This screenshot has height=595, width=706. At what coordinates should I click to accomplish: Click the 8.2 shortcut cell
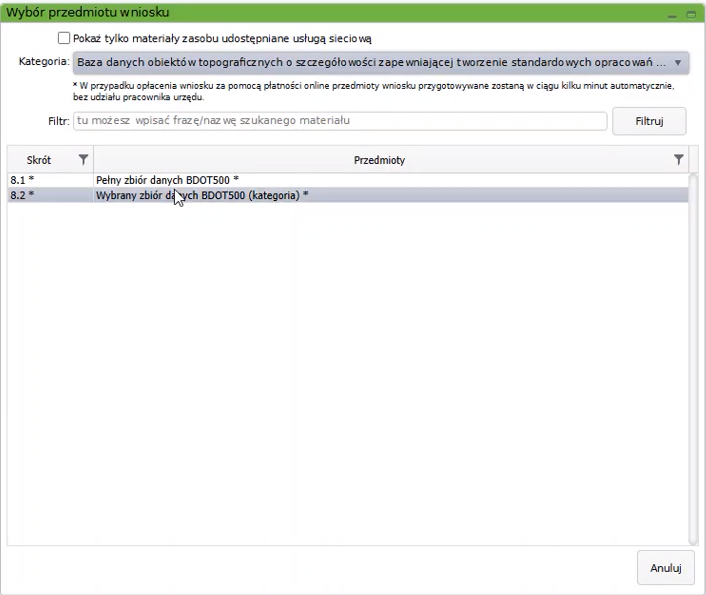(22, 195)
